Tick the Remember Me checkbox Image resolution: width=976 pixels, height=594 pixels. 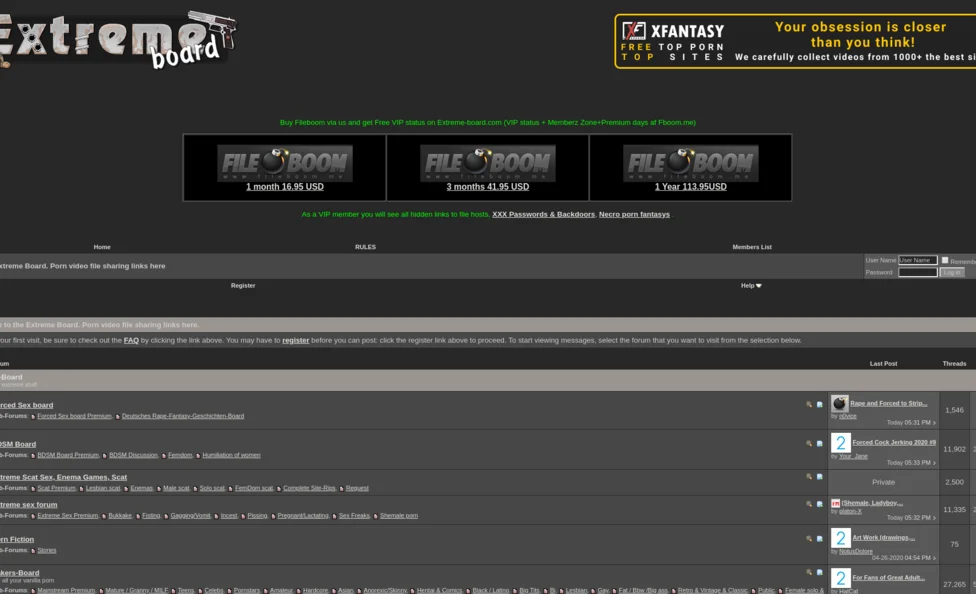[x=945, y=260]
